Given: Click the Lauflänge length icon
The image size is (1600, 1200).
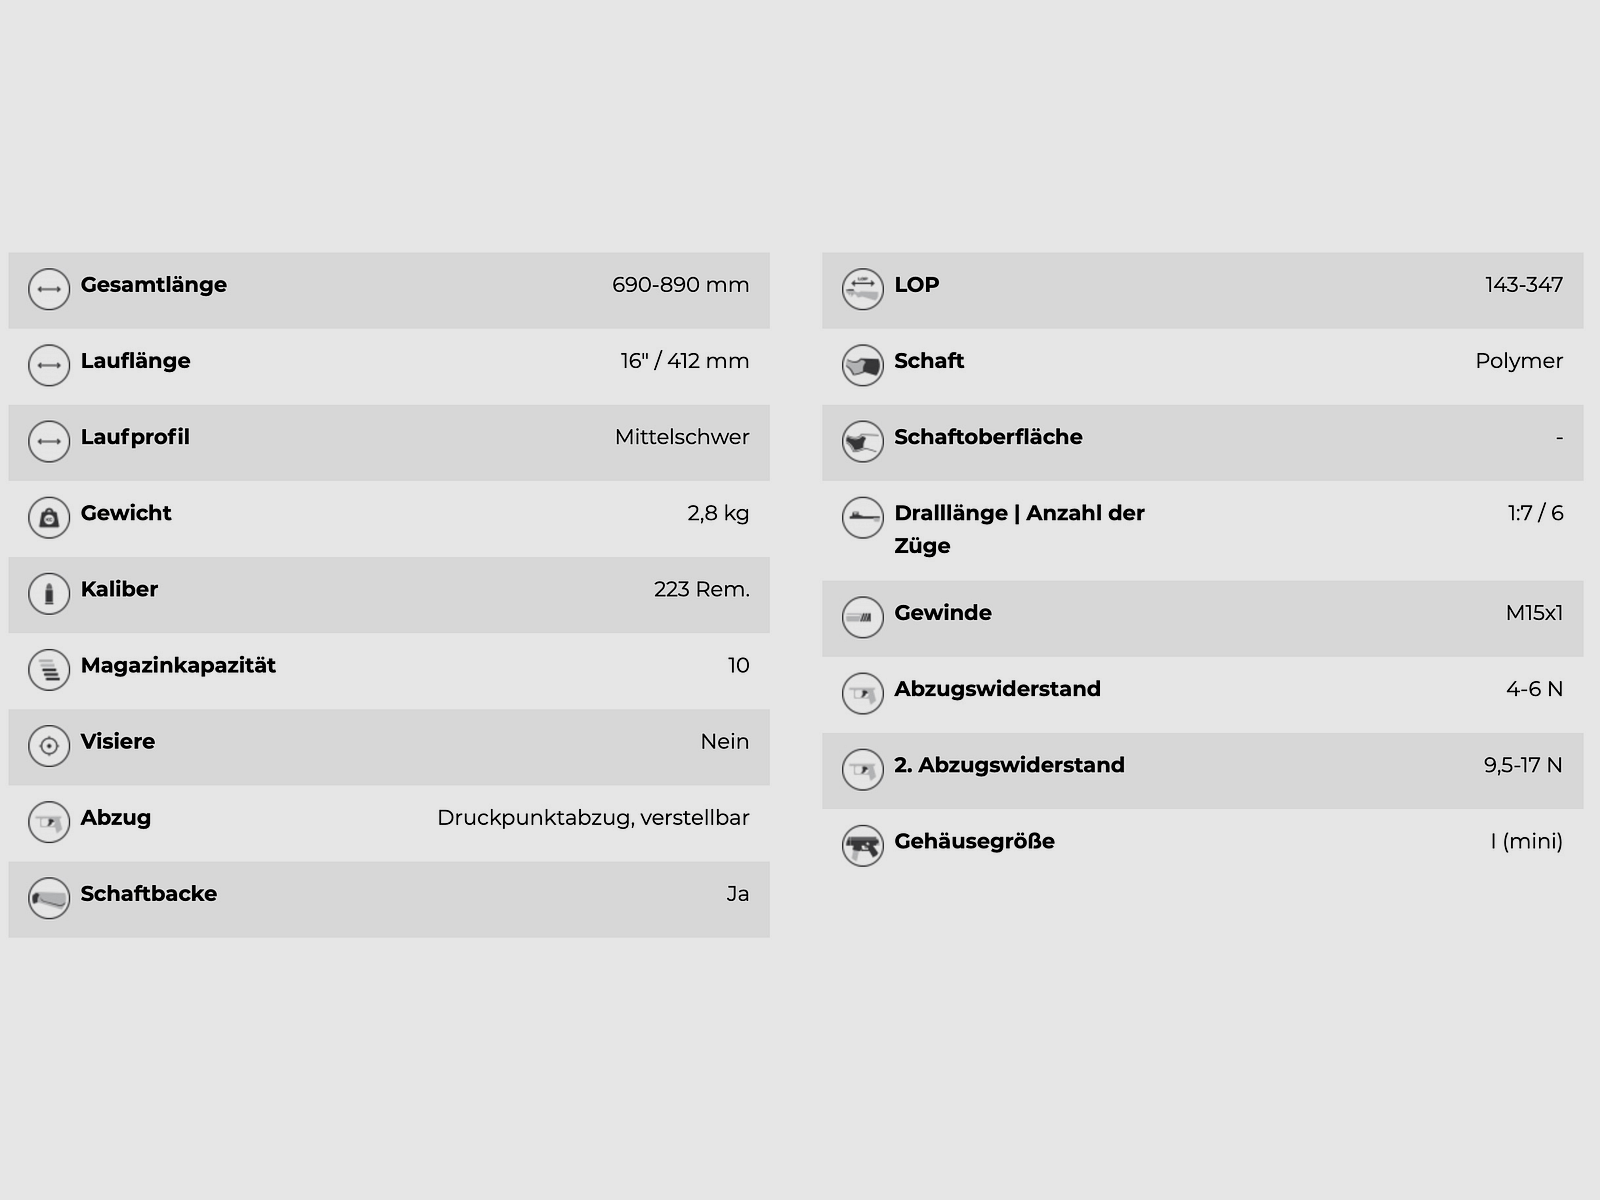Looking at the screenshot, I should pyautogui.click(x=49, y=366).
